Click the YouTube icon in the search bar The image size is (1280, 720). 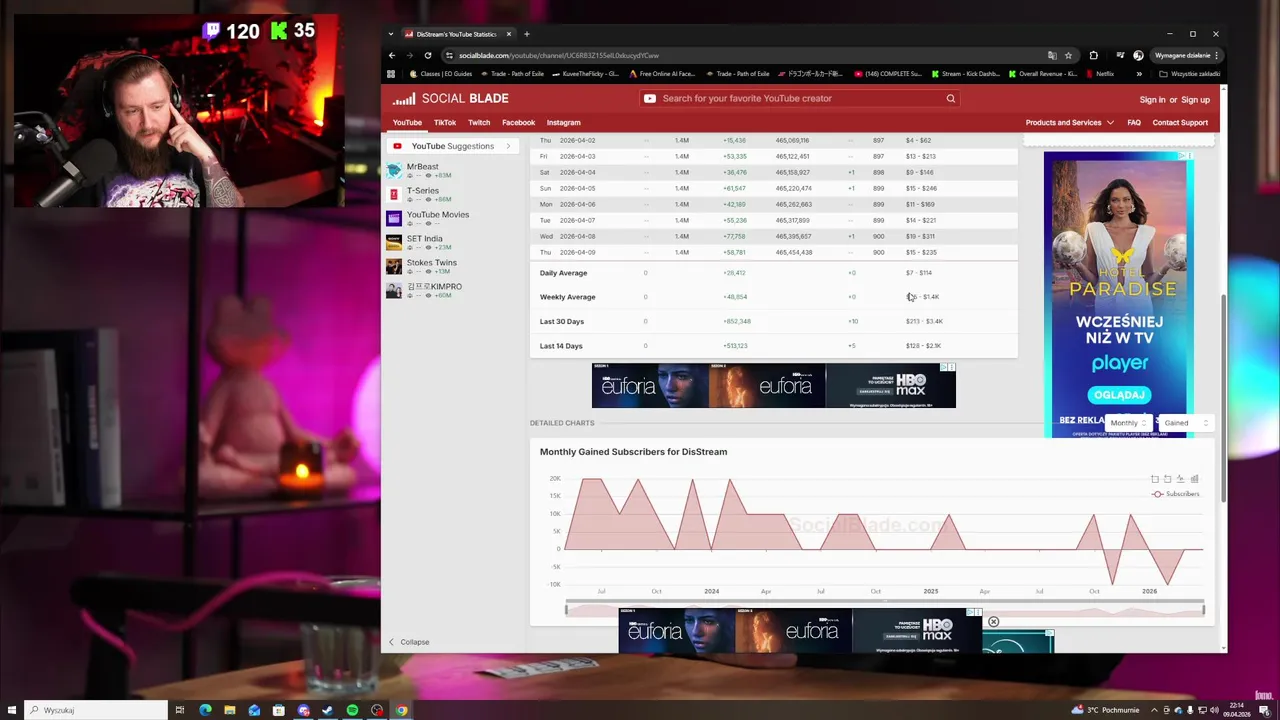(x=650, y=98)
